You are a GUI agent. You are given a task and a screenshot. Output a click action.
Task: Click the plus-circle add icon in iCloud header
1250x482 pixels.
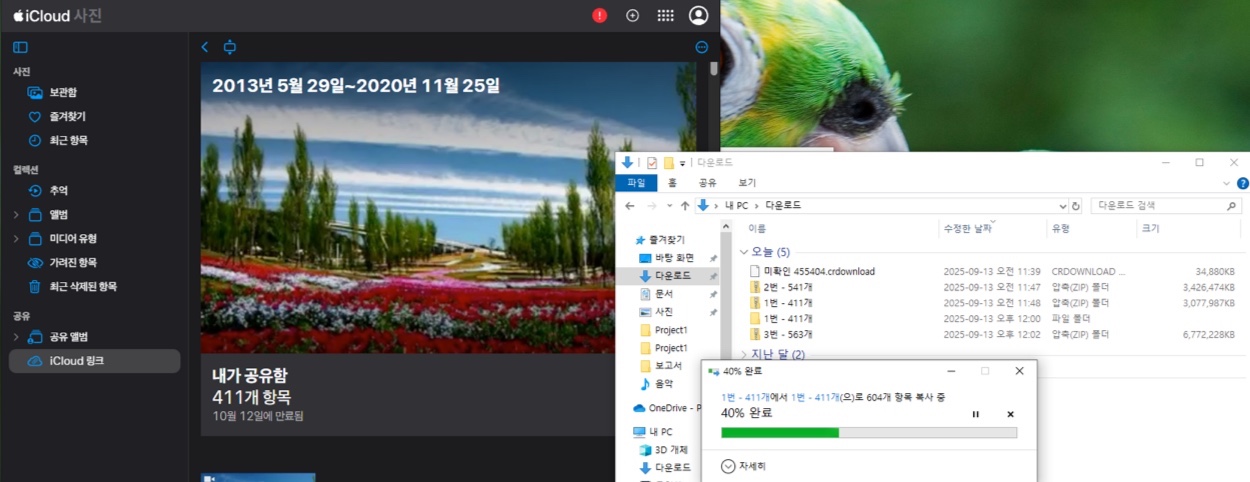[632, 15]
